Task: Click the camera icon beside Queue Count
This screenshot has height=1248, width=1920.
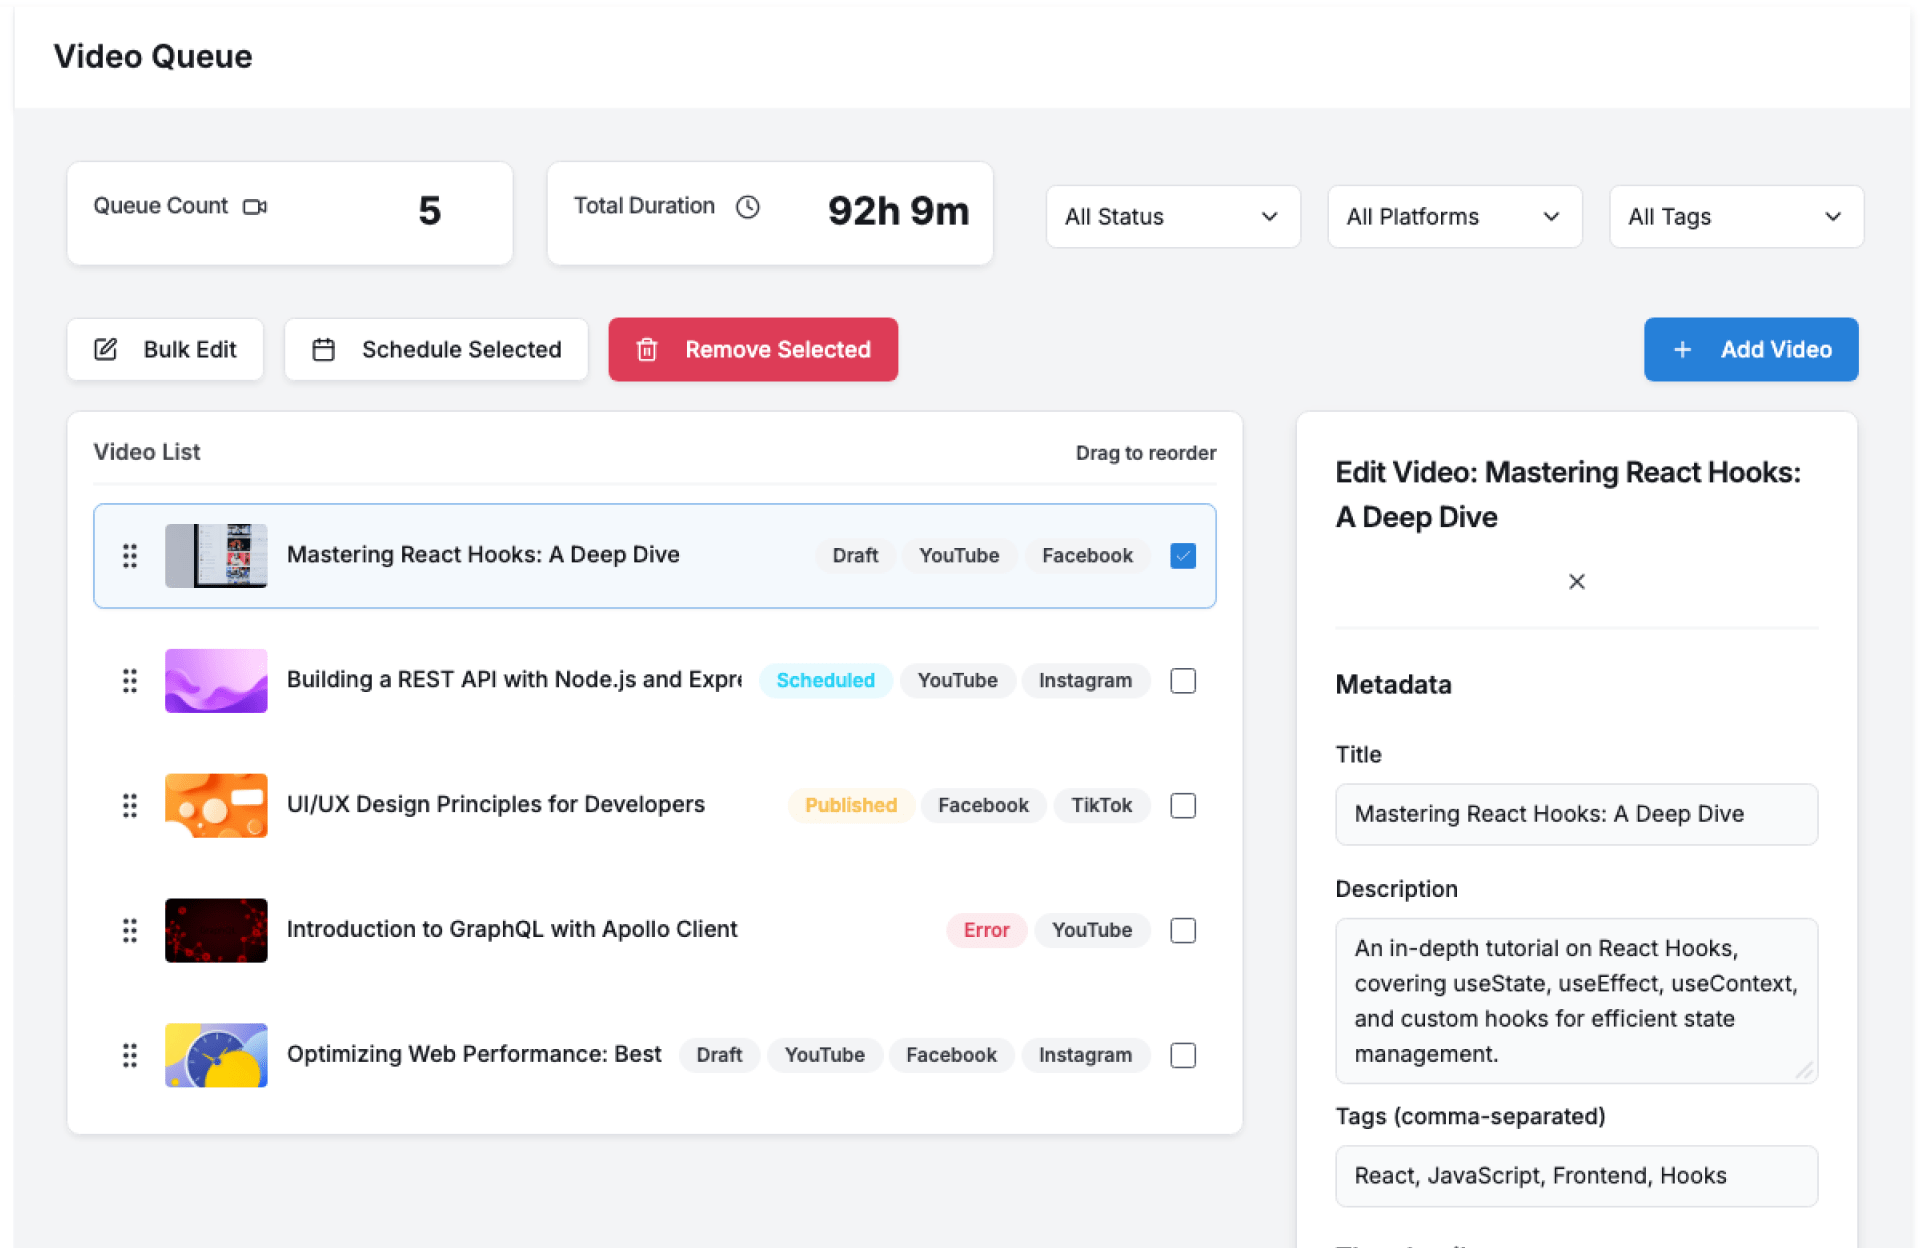Action: [x=255, y=207]
